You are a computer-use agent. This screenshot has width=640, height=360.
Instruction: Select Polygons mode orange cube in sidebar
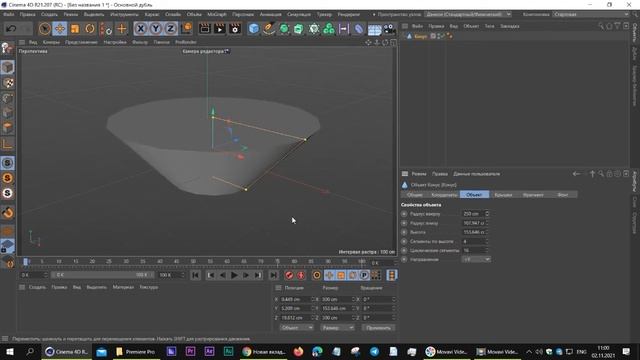pos(7,128)
